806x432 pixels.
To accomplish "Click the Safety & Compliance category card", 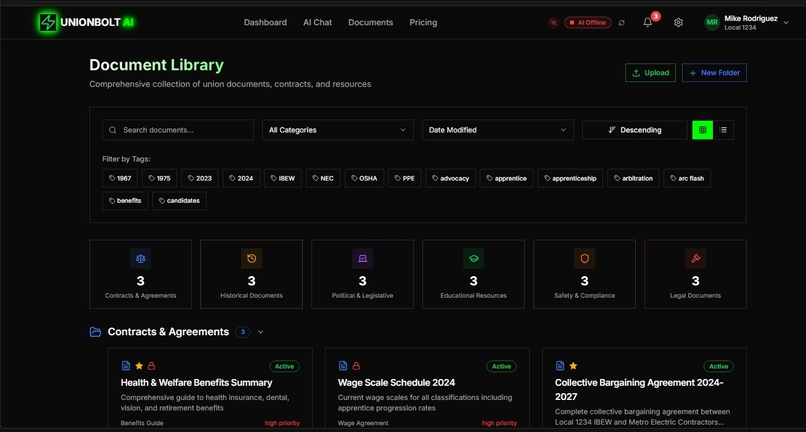I will [x=584, y=274].
